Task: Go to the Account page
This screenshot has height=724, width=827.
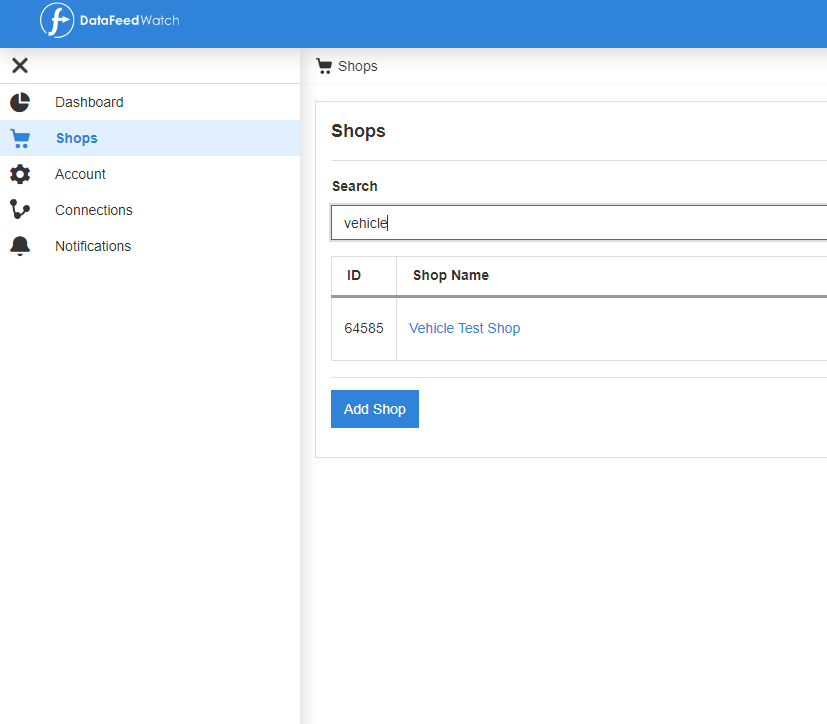Action: 80,174
